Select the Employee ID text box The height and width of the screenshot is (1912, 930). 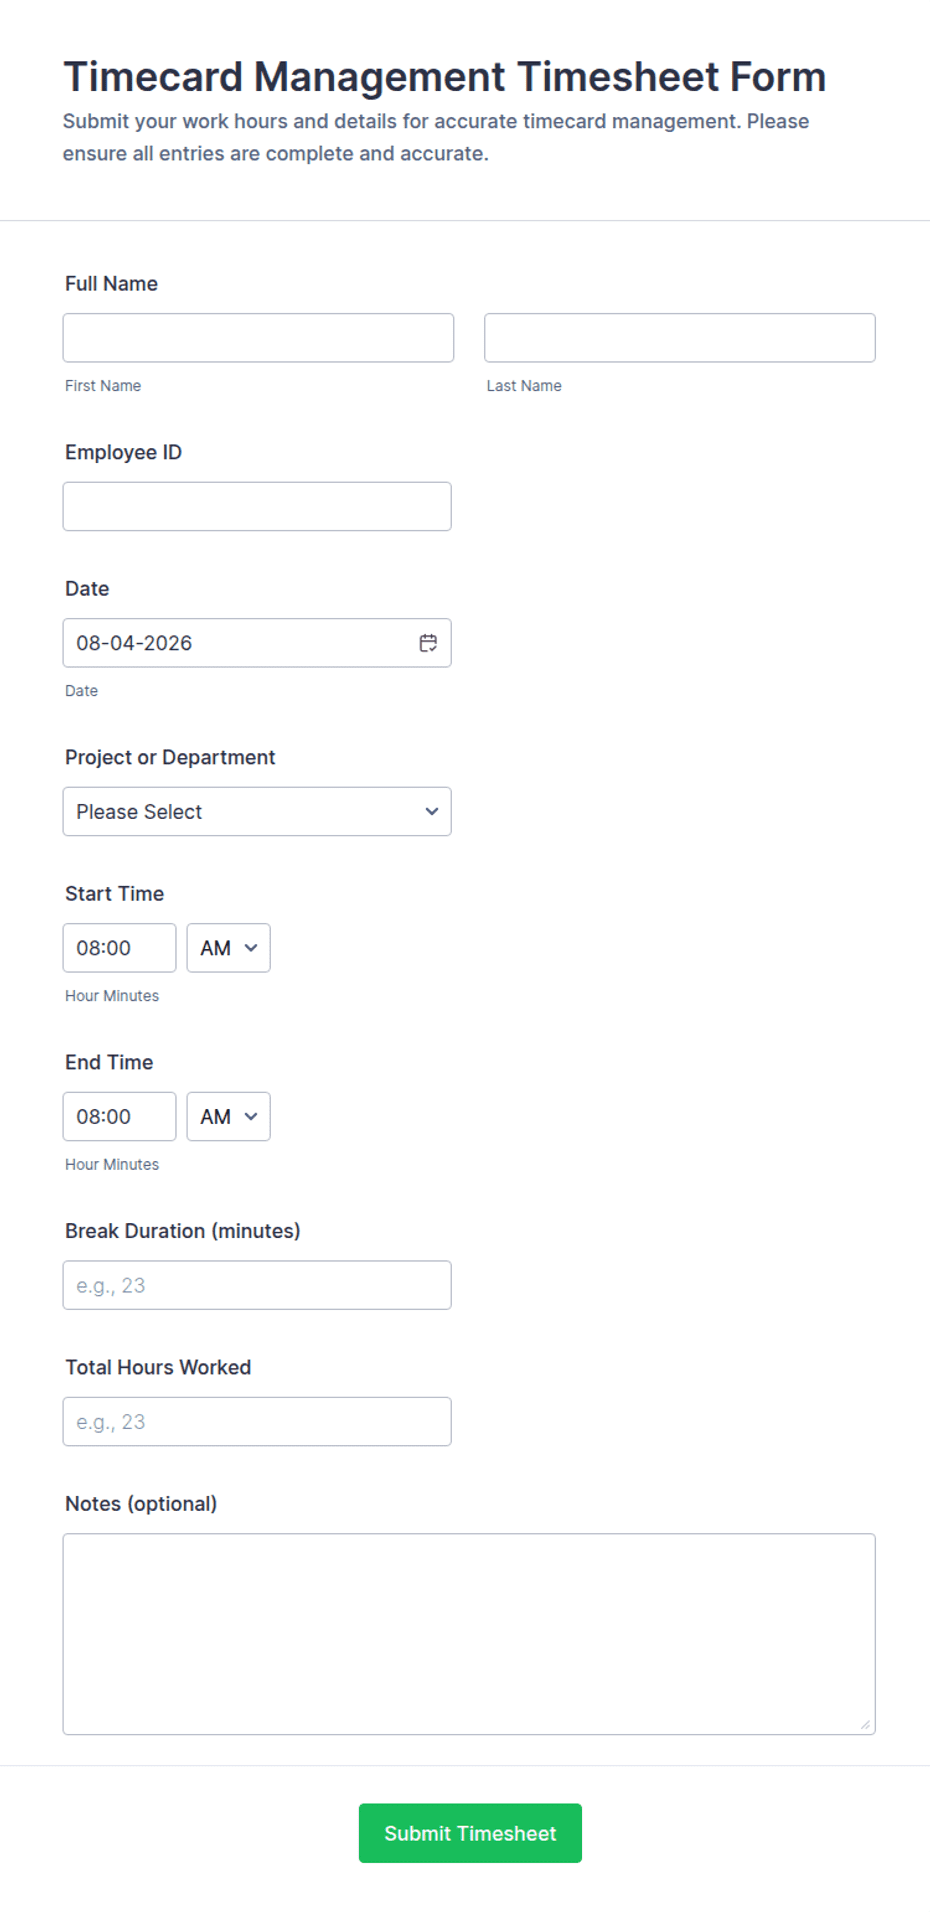tap(257, 507)
